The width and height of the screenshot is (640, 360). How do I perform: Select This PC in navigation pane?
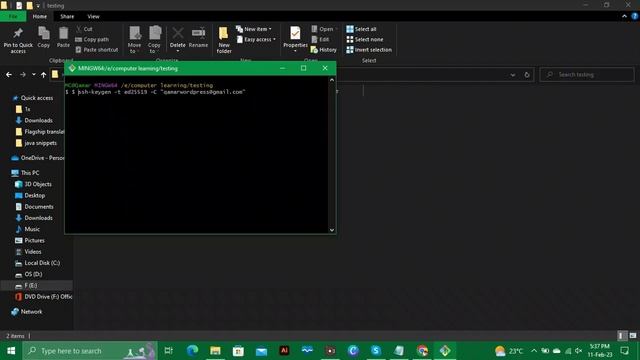pyautogui.click(x=25, y=173)
